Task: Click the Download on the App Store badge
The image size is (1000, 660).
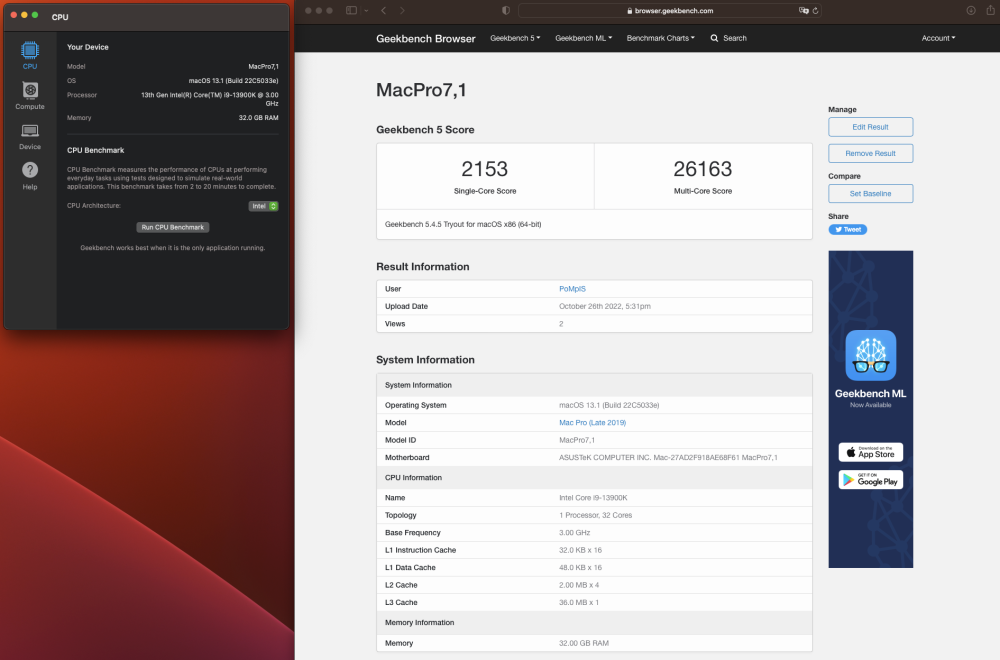Action: point(871,452)
